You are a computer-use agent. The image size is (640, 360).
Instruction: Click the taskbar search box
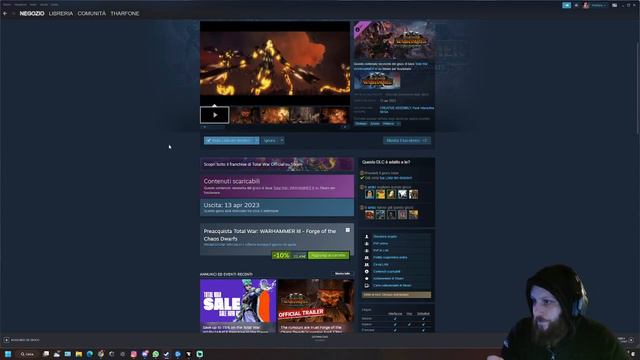[x=27, y=354]
